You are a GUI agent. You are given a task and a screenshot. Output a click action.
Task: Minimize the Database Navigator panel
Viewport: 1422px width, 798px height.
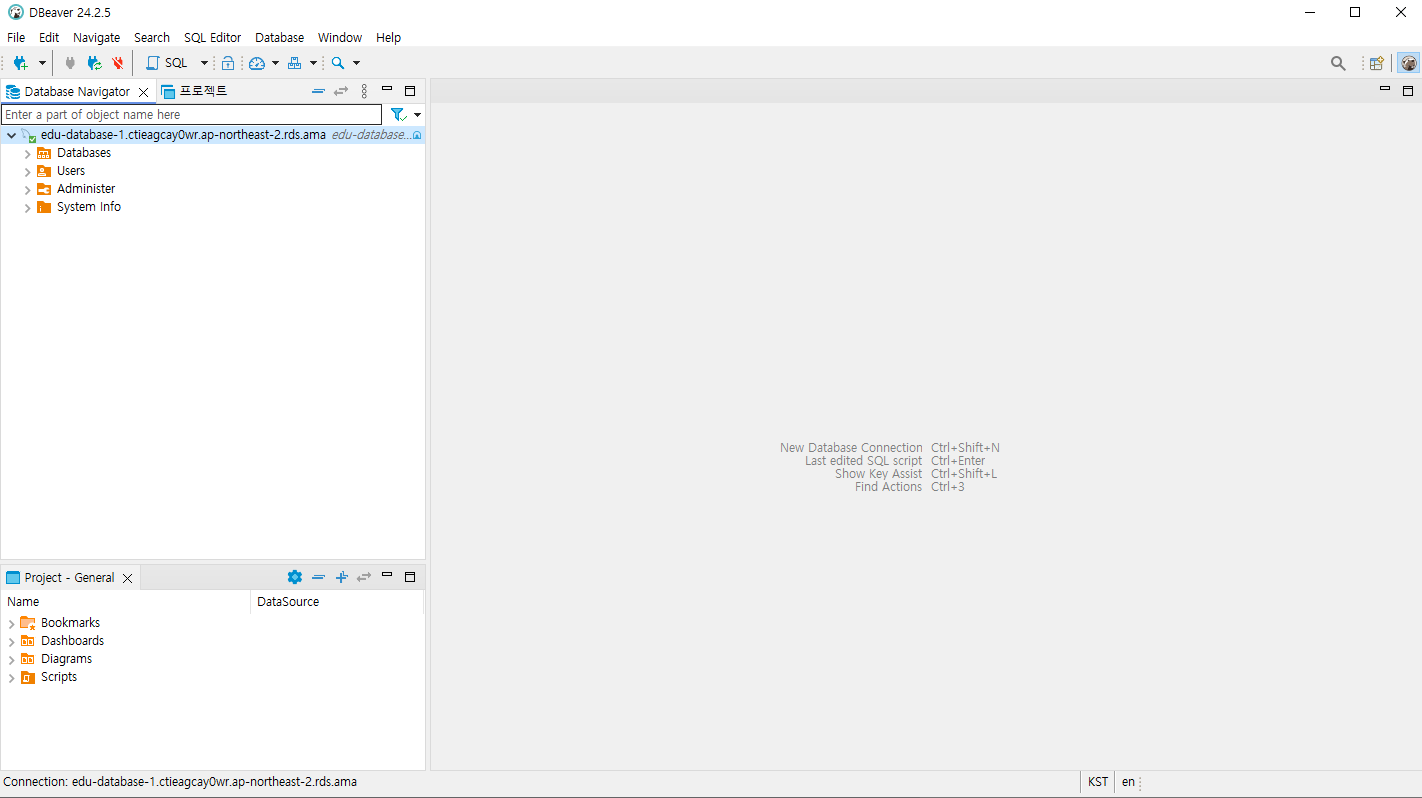[387, 90]
